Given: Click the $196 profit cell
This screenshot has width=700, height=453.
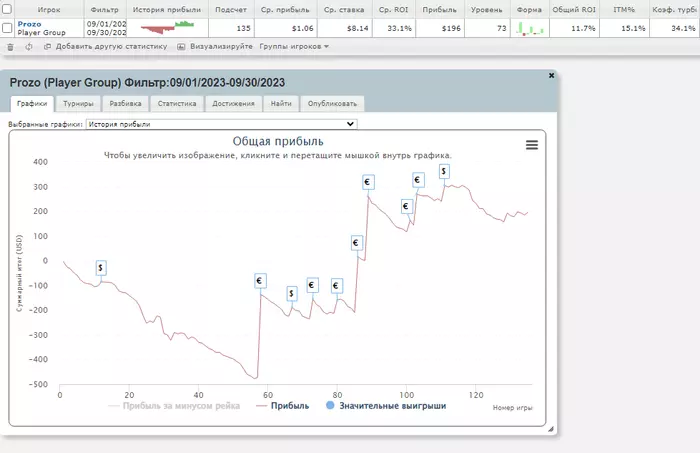Looking at the screenshot, I should pos(440,28).
